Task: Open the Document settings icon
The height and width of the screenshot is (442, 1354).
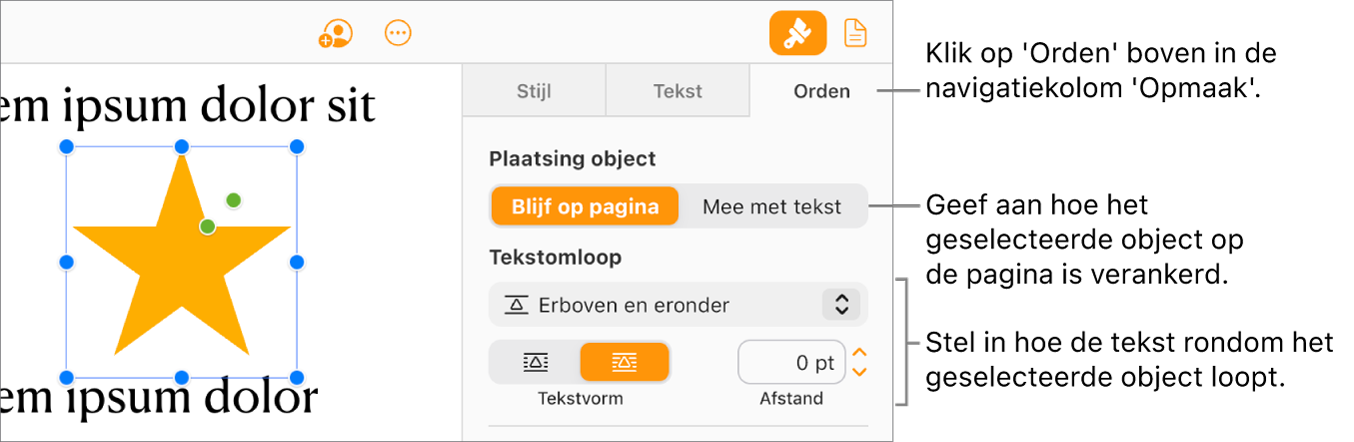Action: (855, 34)
